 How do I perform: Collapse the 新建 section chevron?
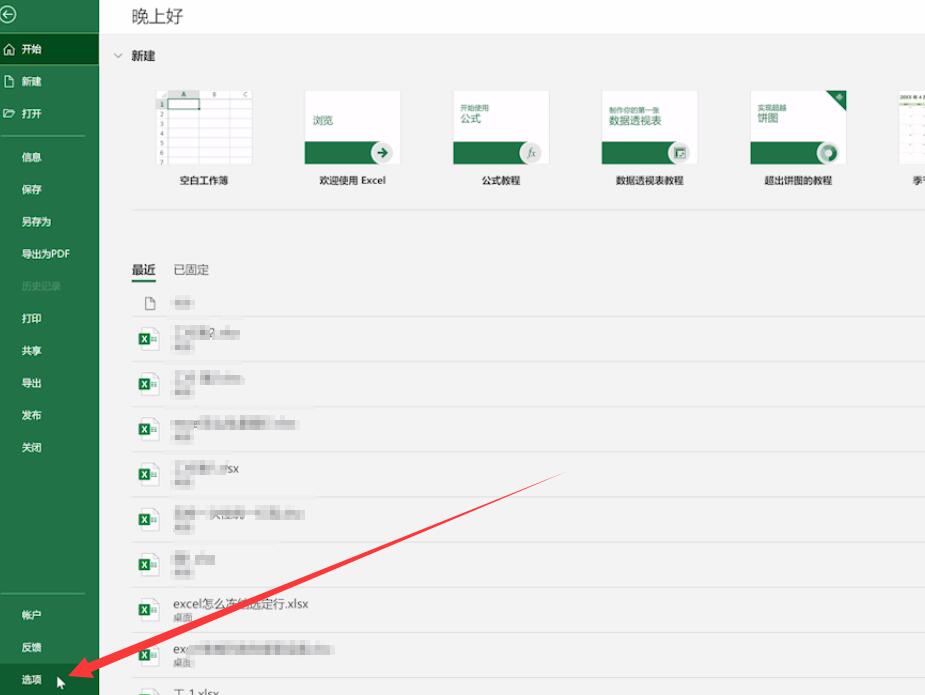(x=118, y=56)
